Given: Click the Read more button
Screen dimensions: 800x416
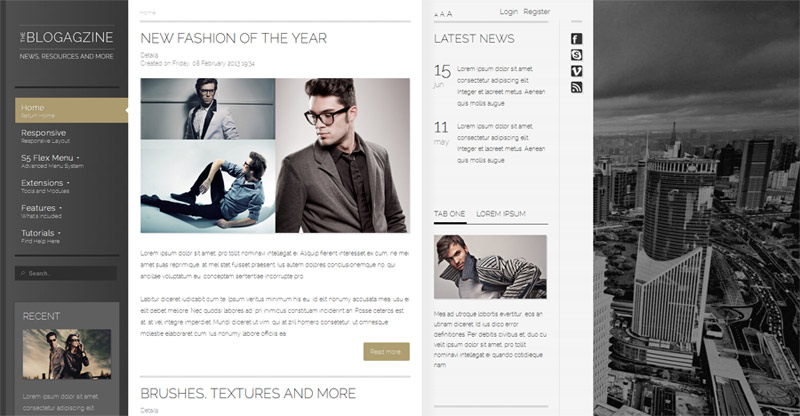Looking at the screenshot, I should [386, 352].
